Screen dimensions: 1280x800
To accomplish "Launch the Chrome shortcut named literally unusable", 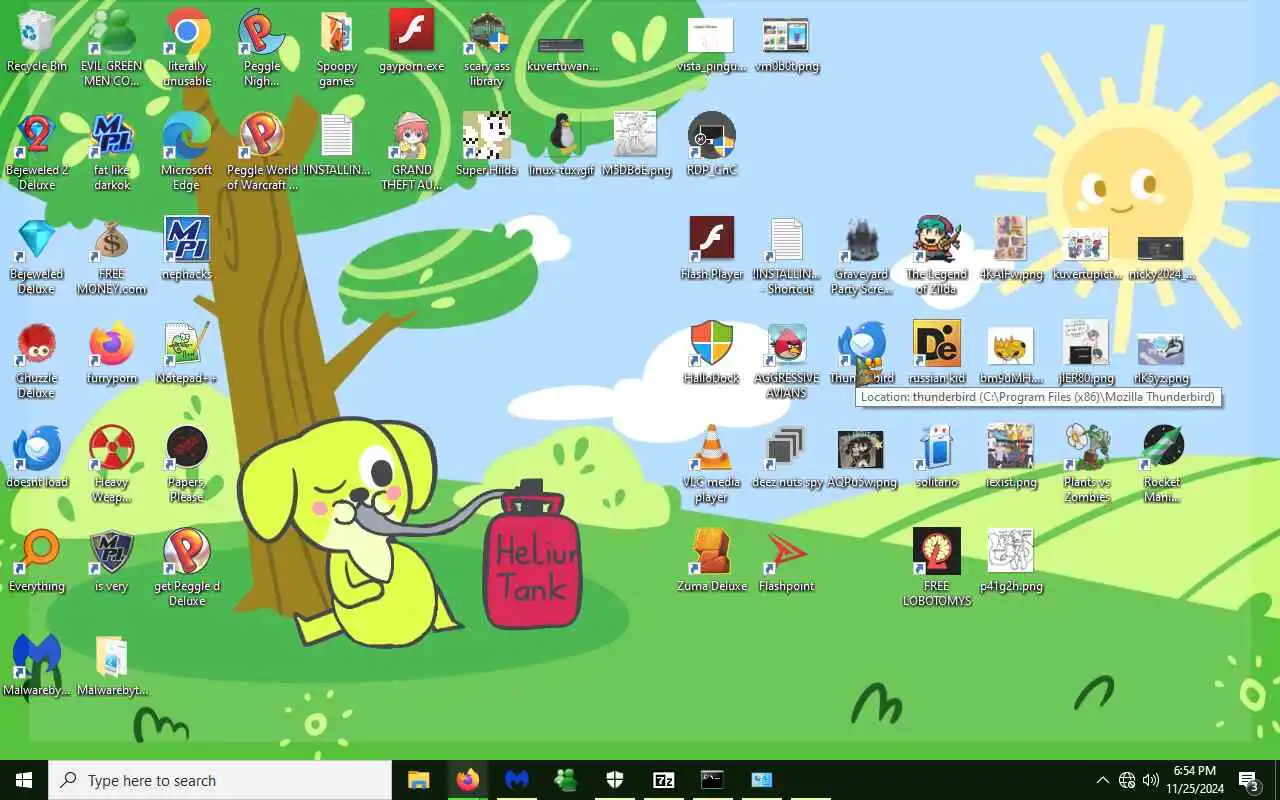I will click(187, 49).
